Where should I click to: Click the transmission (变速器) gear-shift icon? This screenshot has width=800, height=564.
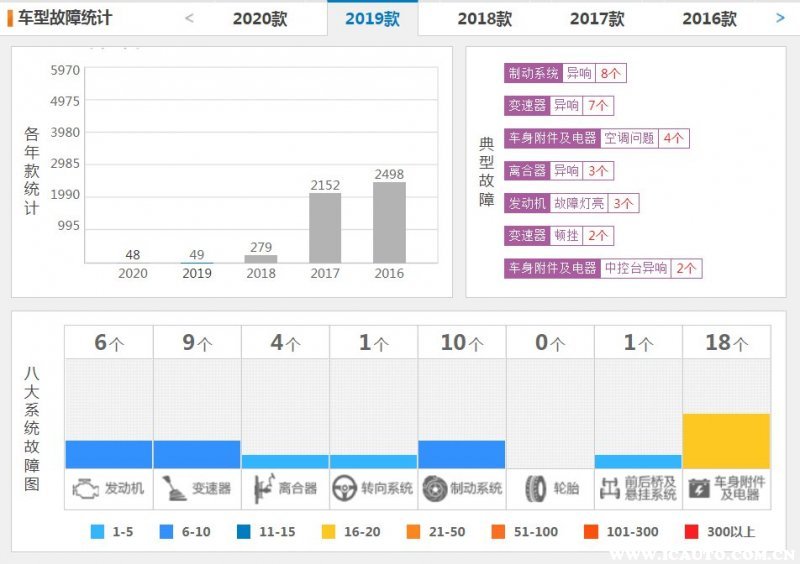click(x=174, y=488)
